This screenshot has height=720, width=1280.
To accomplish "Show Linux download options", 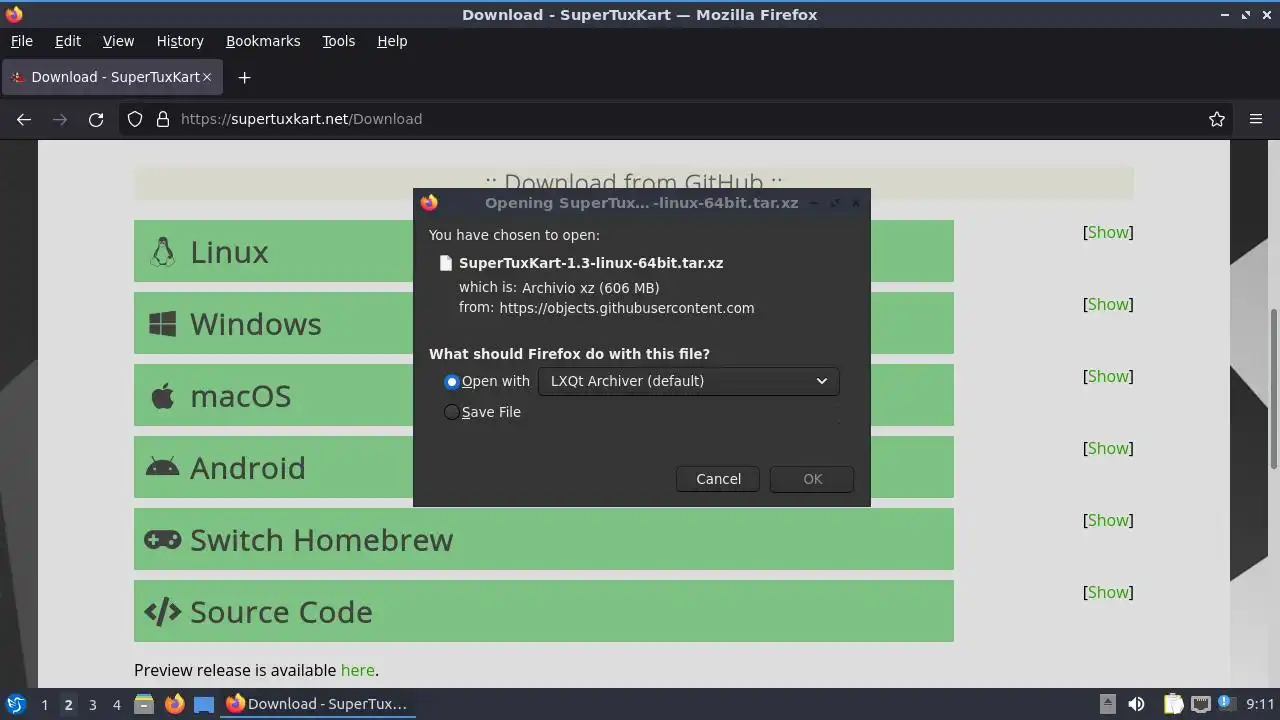I will click(1108, 232).
